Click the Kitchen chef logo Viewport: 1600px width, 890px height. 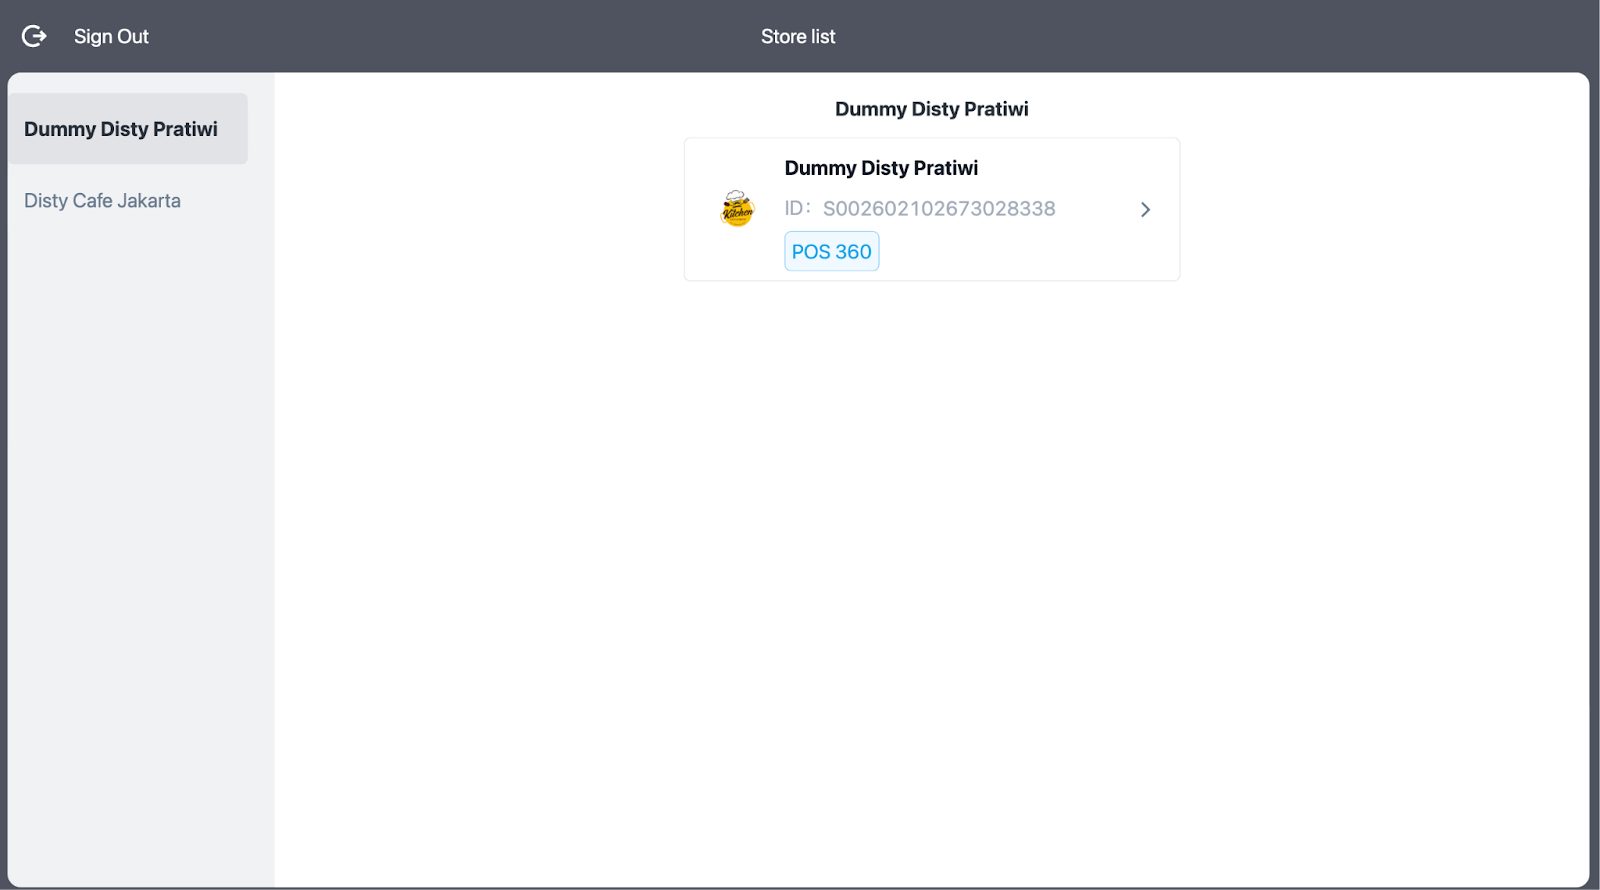737,209
